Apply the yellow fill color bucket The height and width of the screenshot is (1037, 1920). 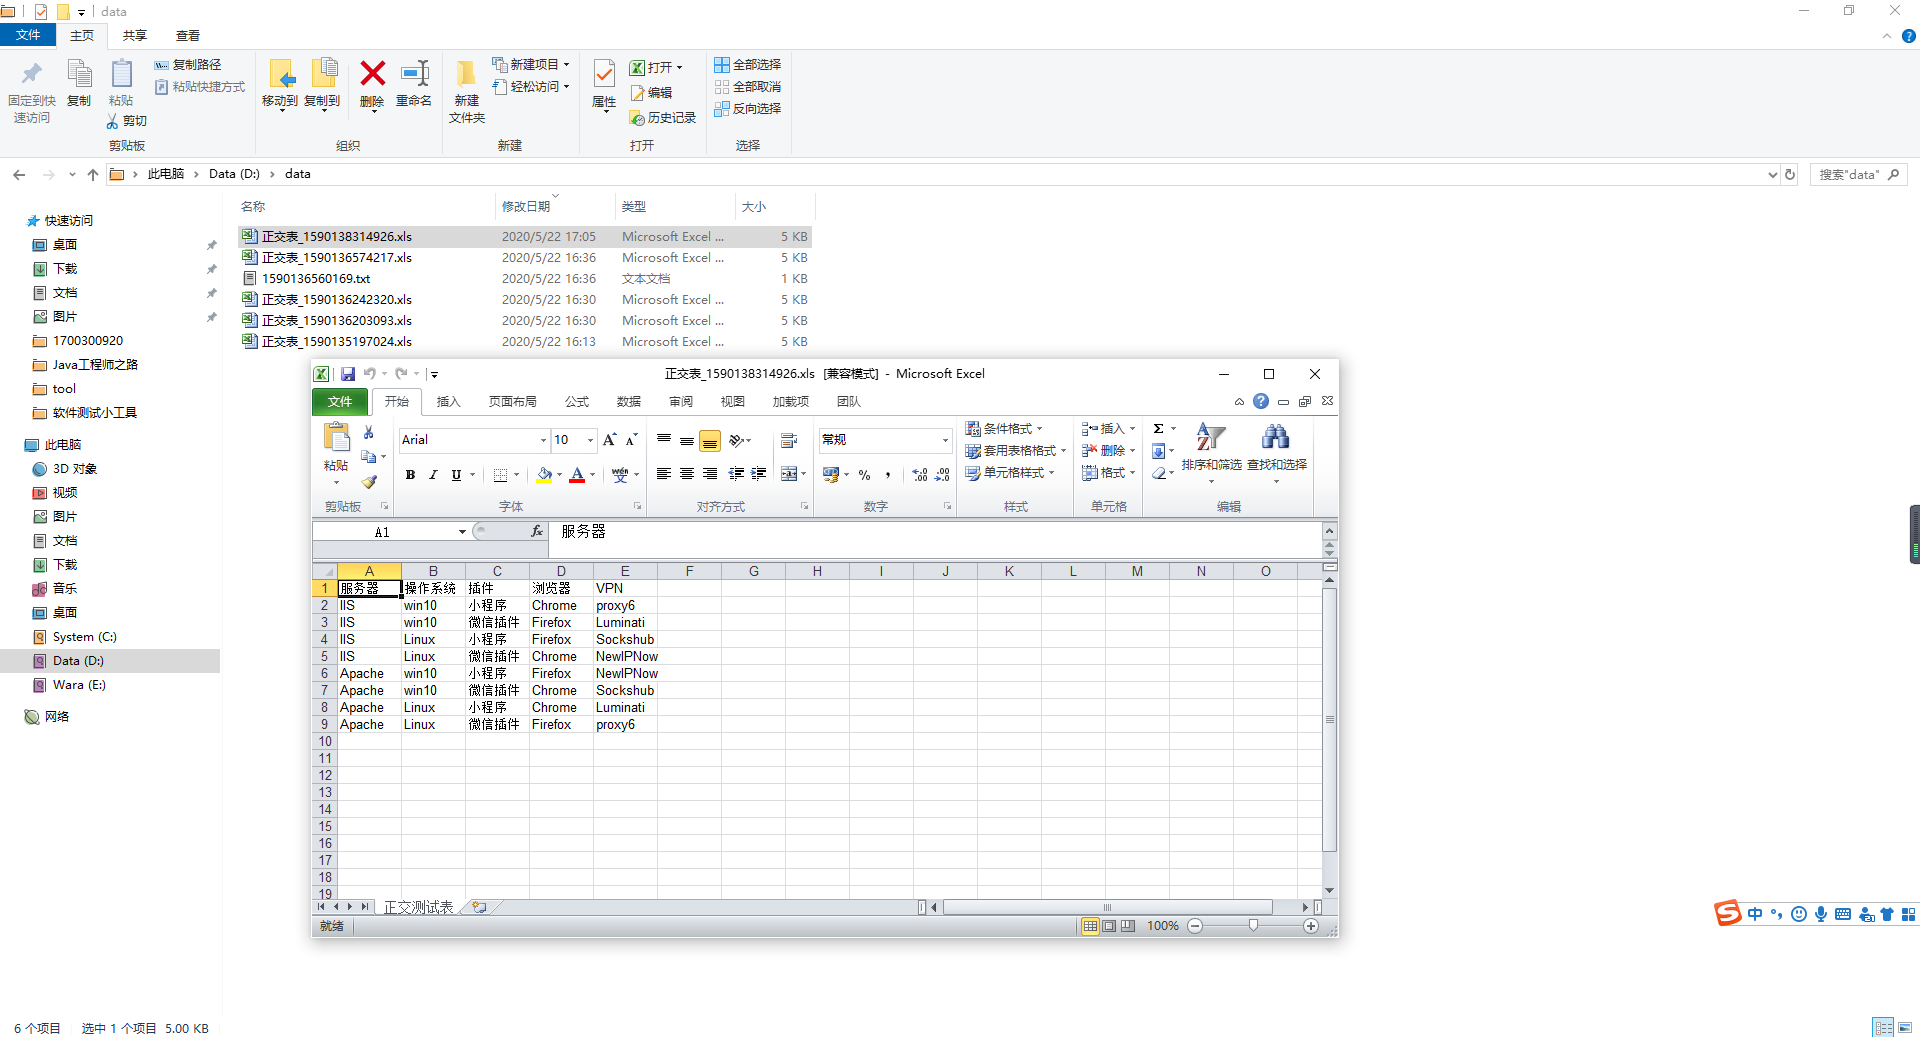(544, 475)
